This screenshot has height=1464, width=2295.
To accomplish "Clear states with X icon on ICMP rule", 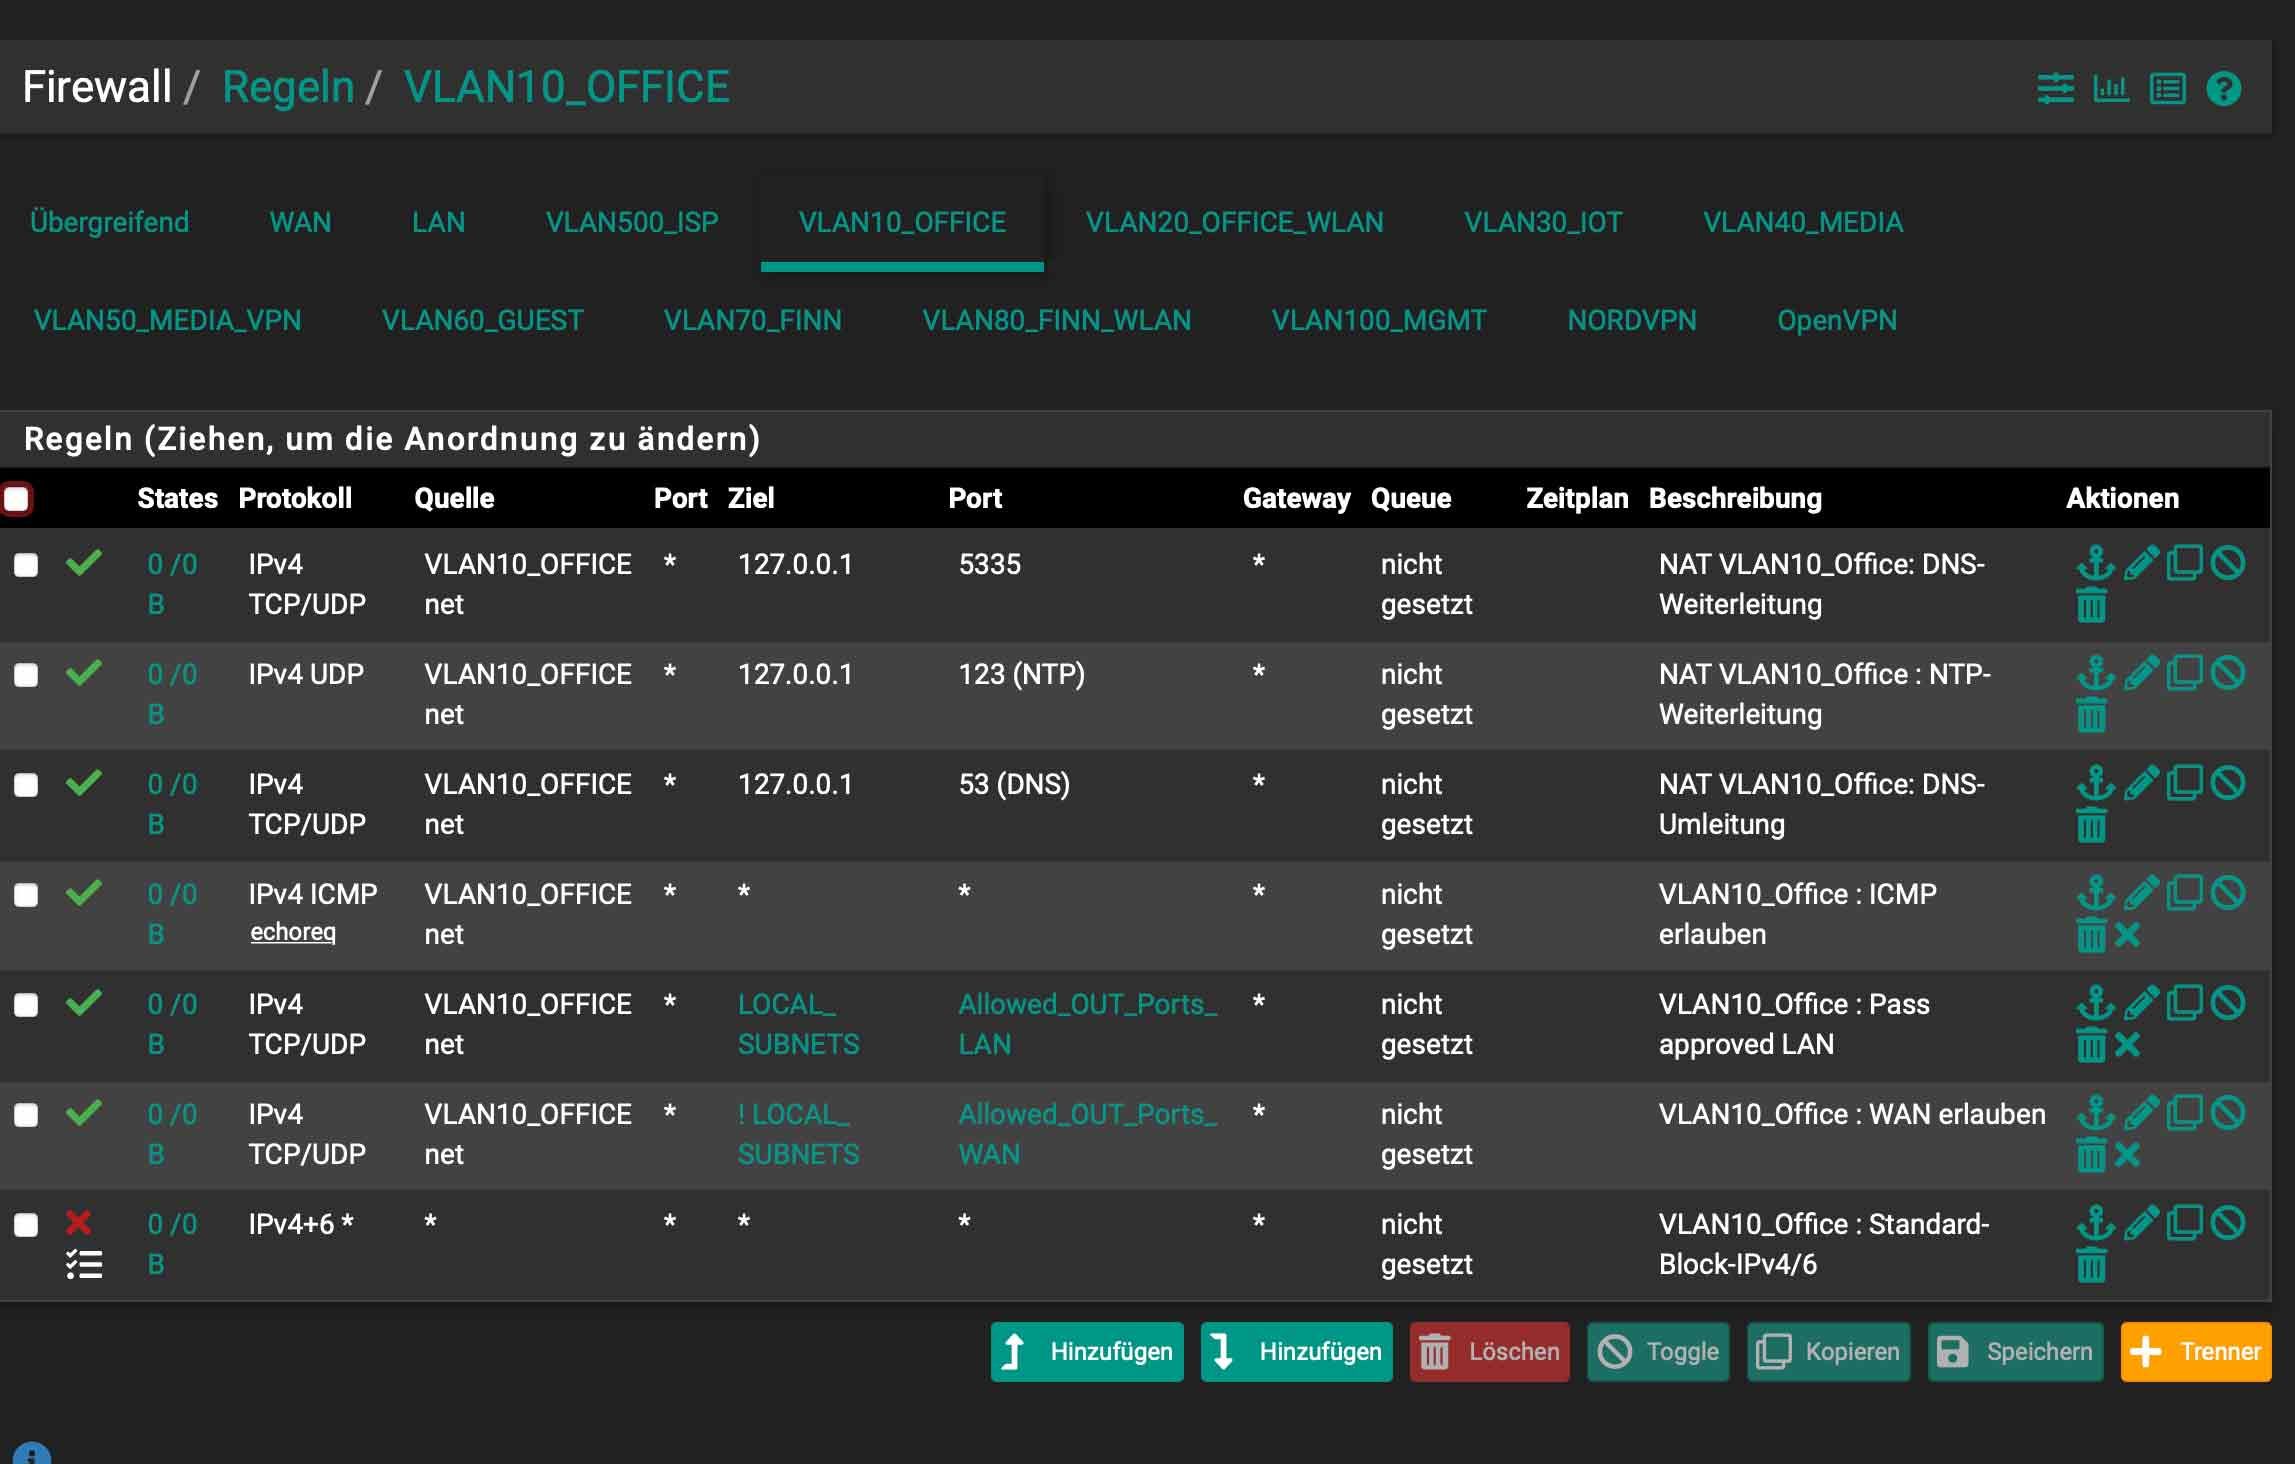I will coord(2128,935).
